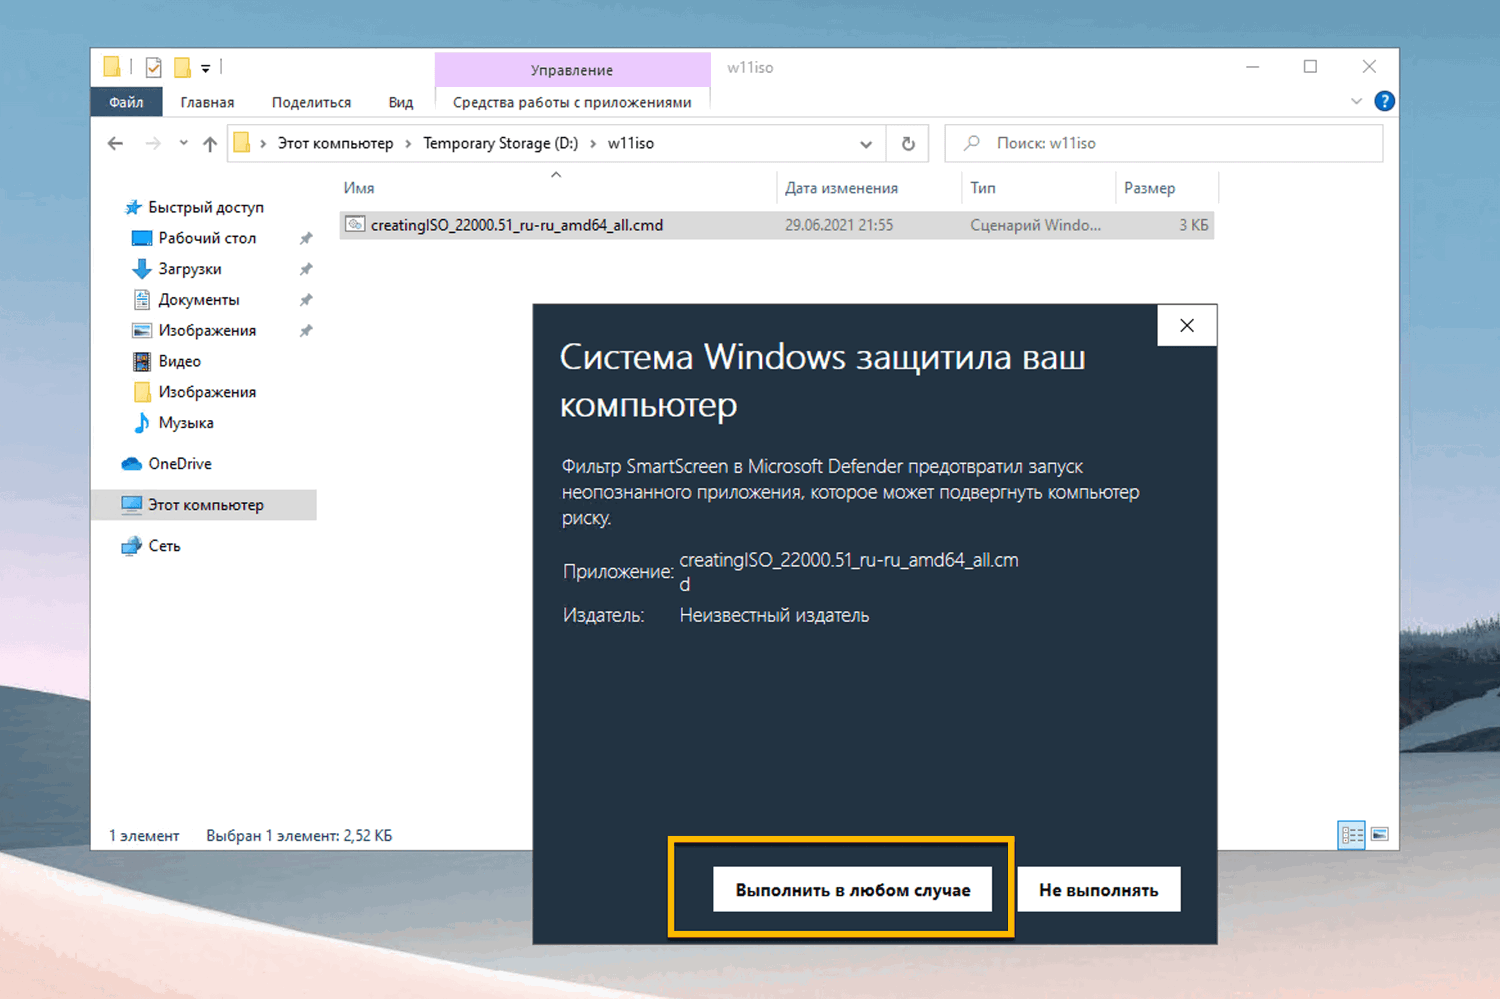The height and width of the screenshot is (999, 1500).
Task: Open the Рабочий стол folder in sidebar
Action: (204, 238)
